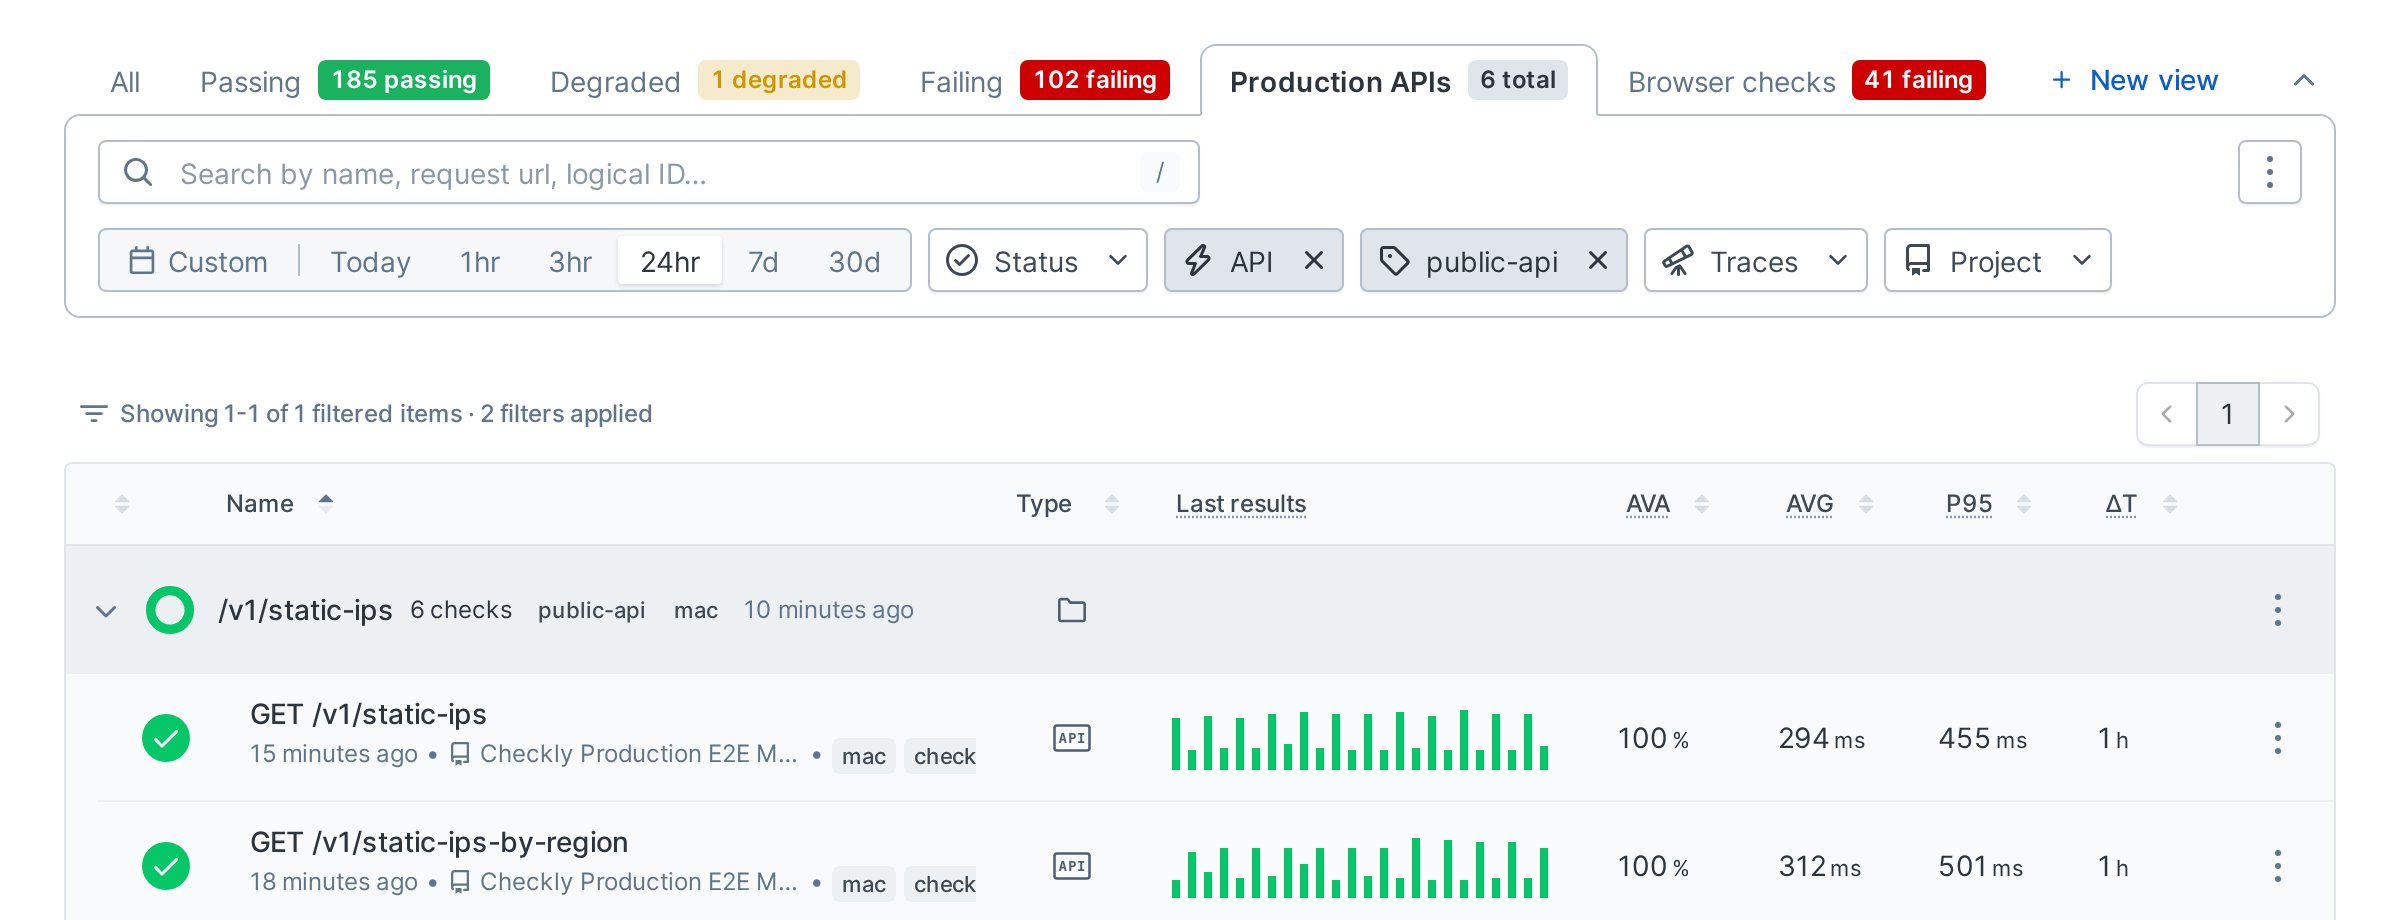Open the Traces filter dropdown

[1755, 260]
